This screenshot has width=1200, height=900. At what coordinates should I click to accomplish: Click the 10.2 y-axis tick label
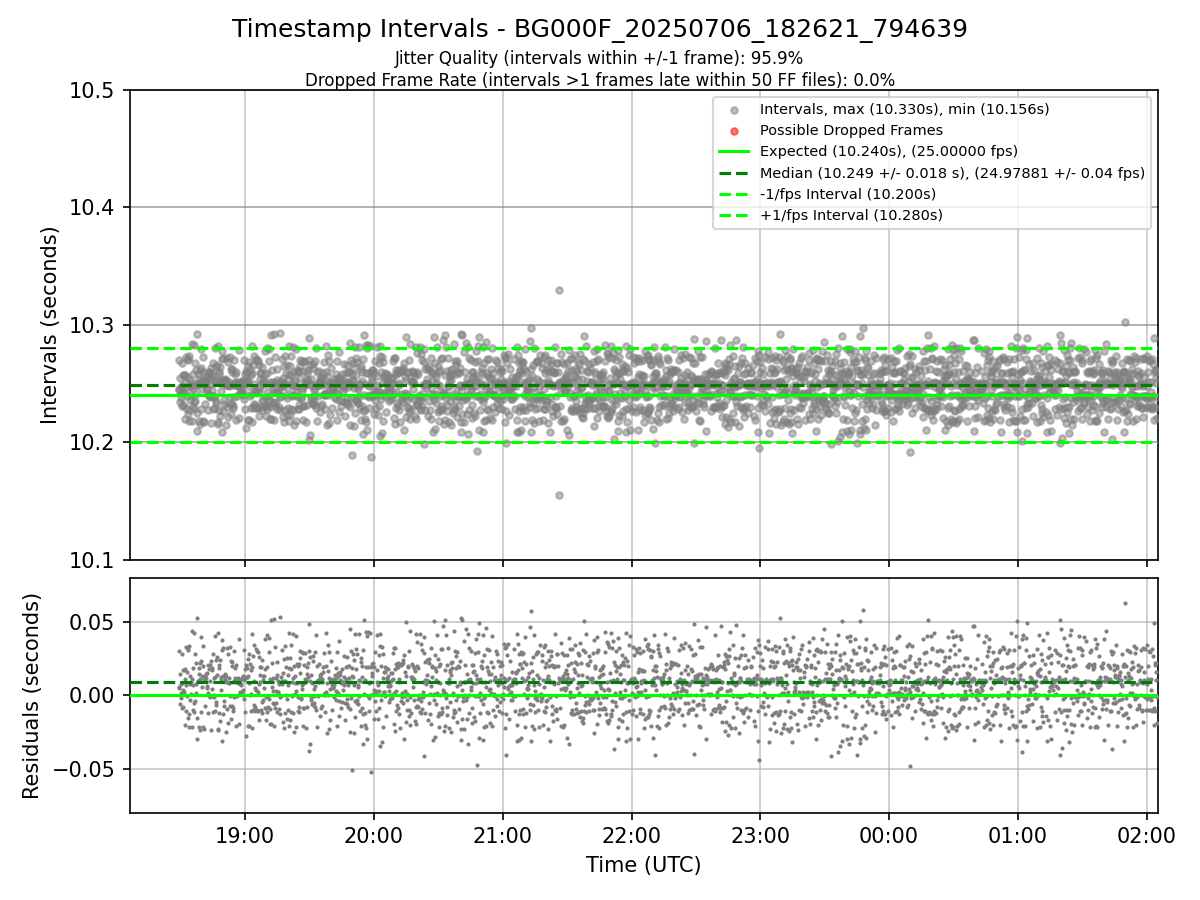(94, 443)
